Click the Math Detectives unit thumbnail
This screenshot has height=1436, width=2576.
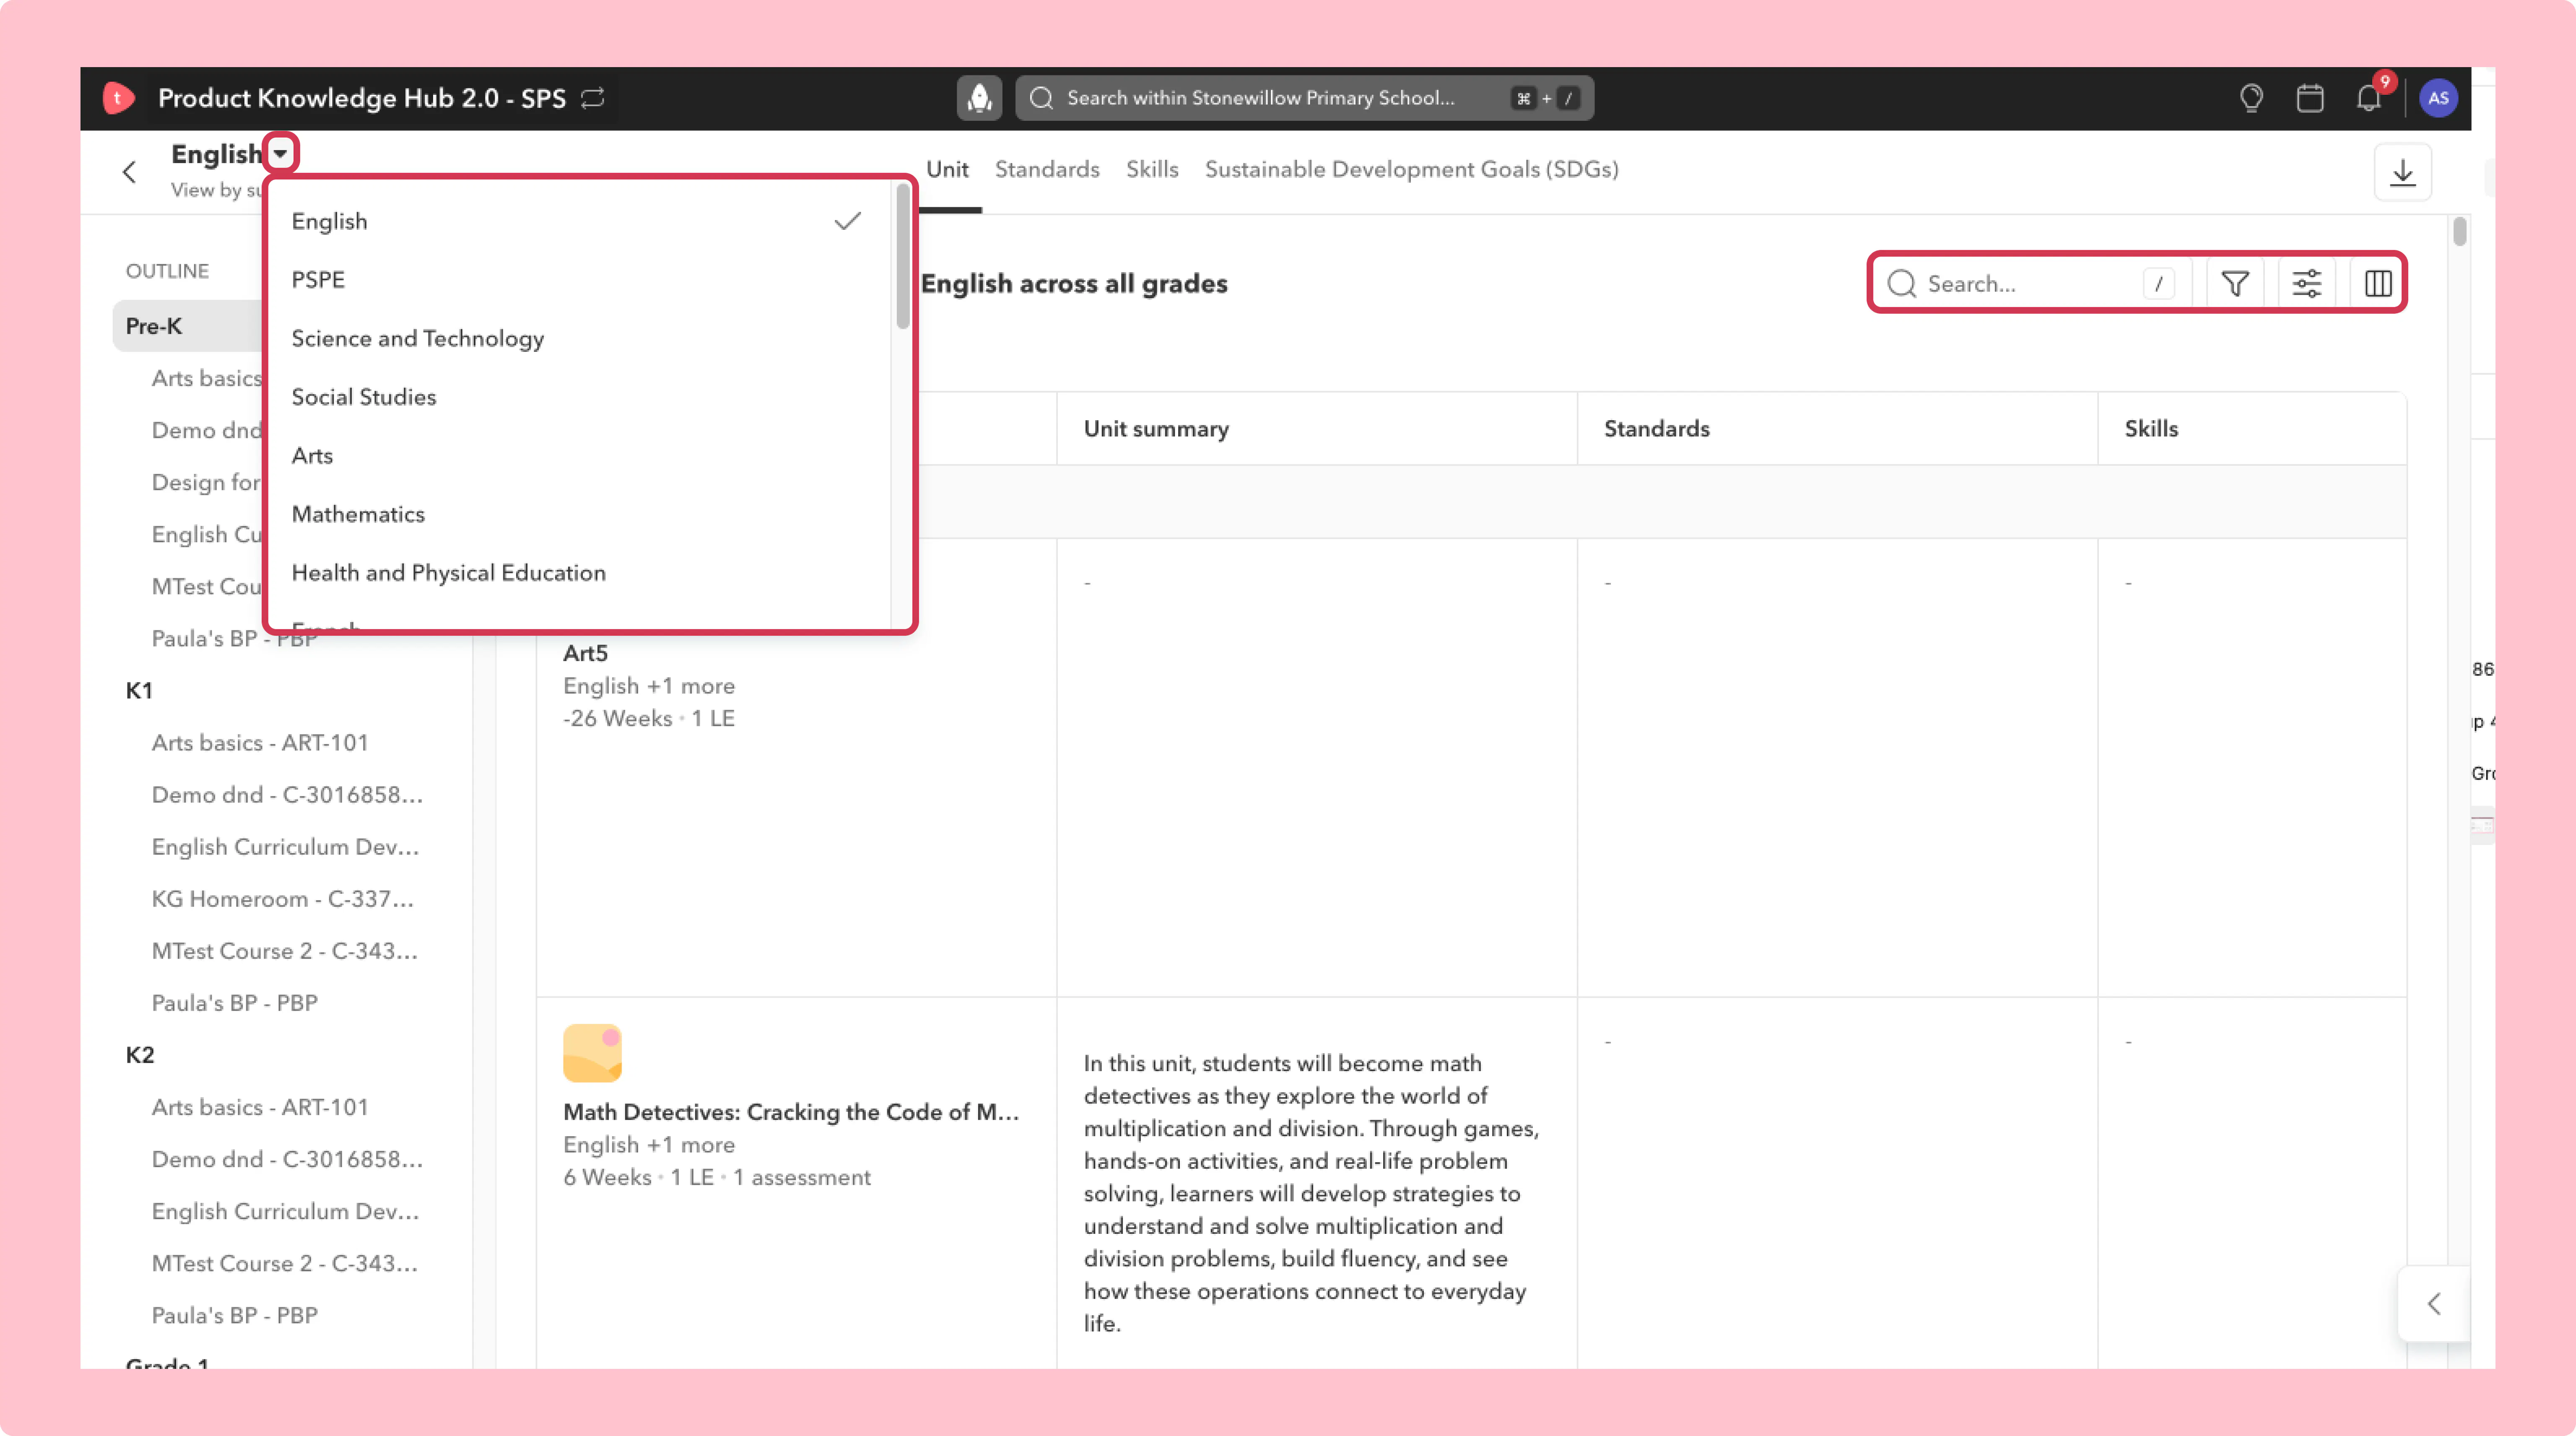592,1053
